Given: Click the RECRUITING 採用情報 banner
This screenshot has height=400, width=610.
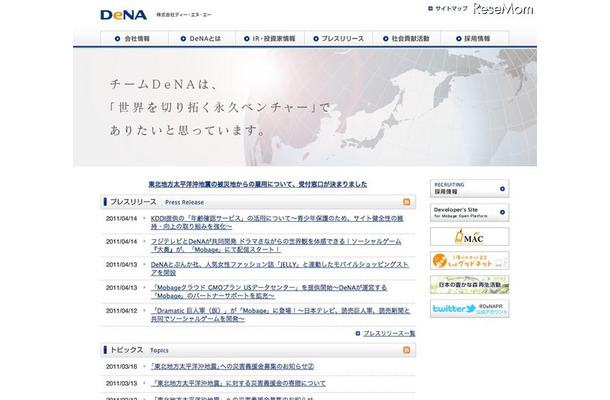Looking at the screenshot, I should pyautogui.click(x=470, y=188).
